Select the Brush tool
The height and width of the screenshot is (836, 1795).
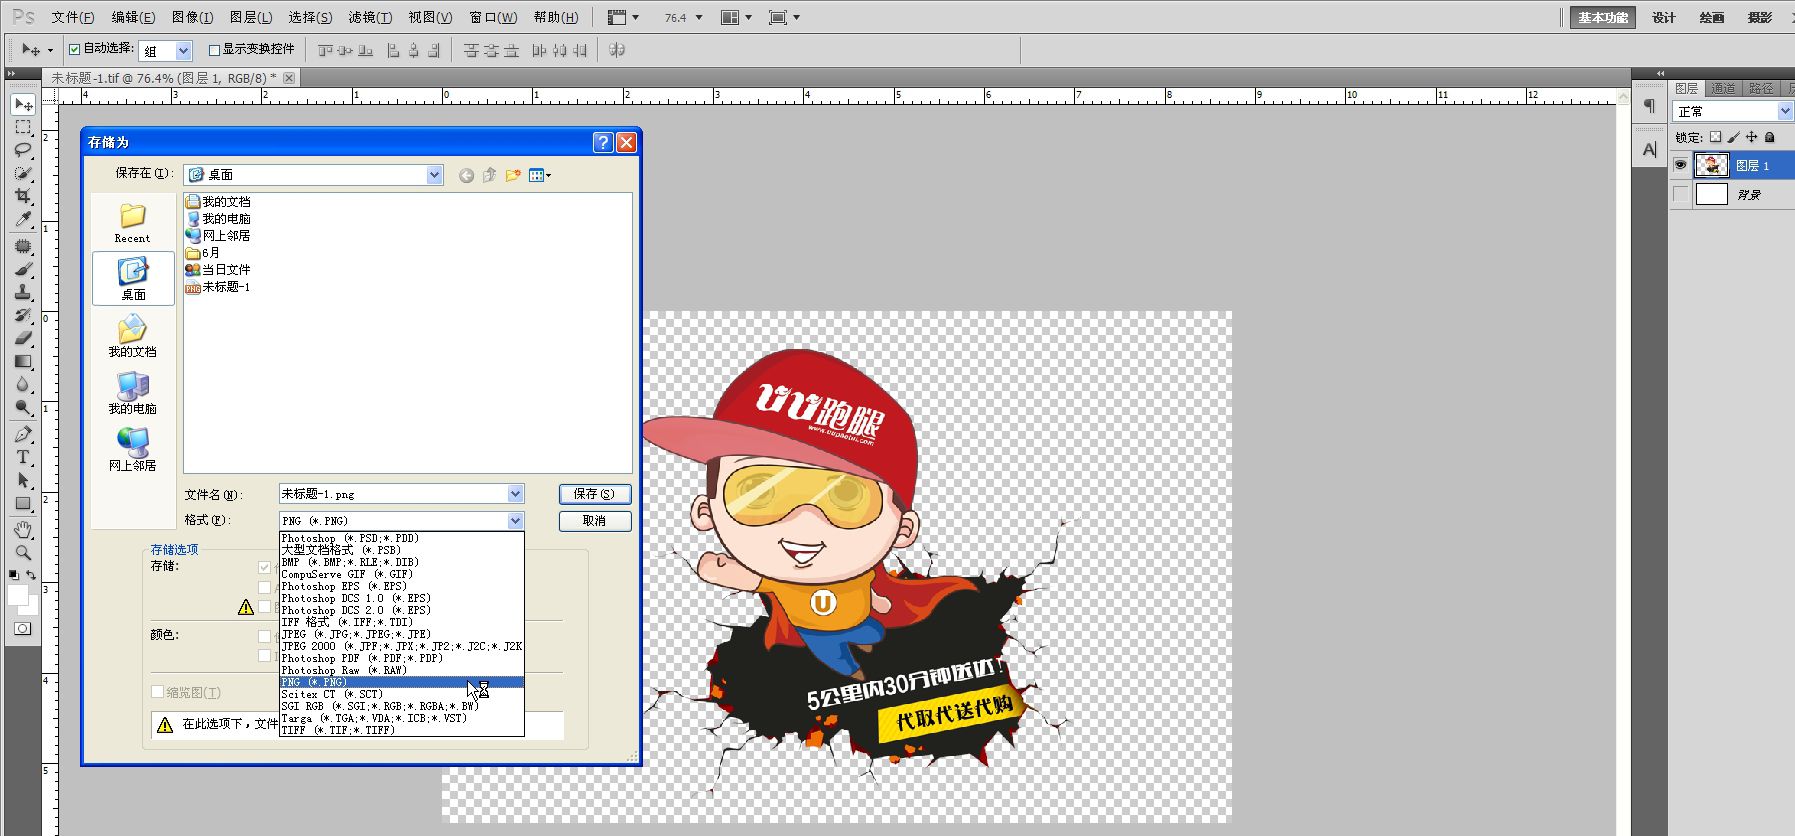(x=23, y=269)
